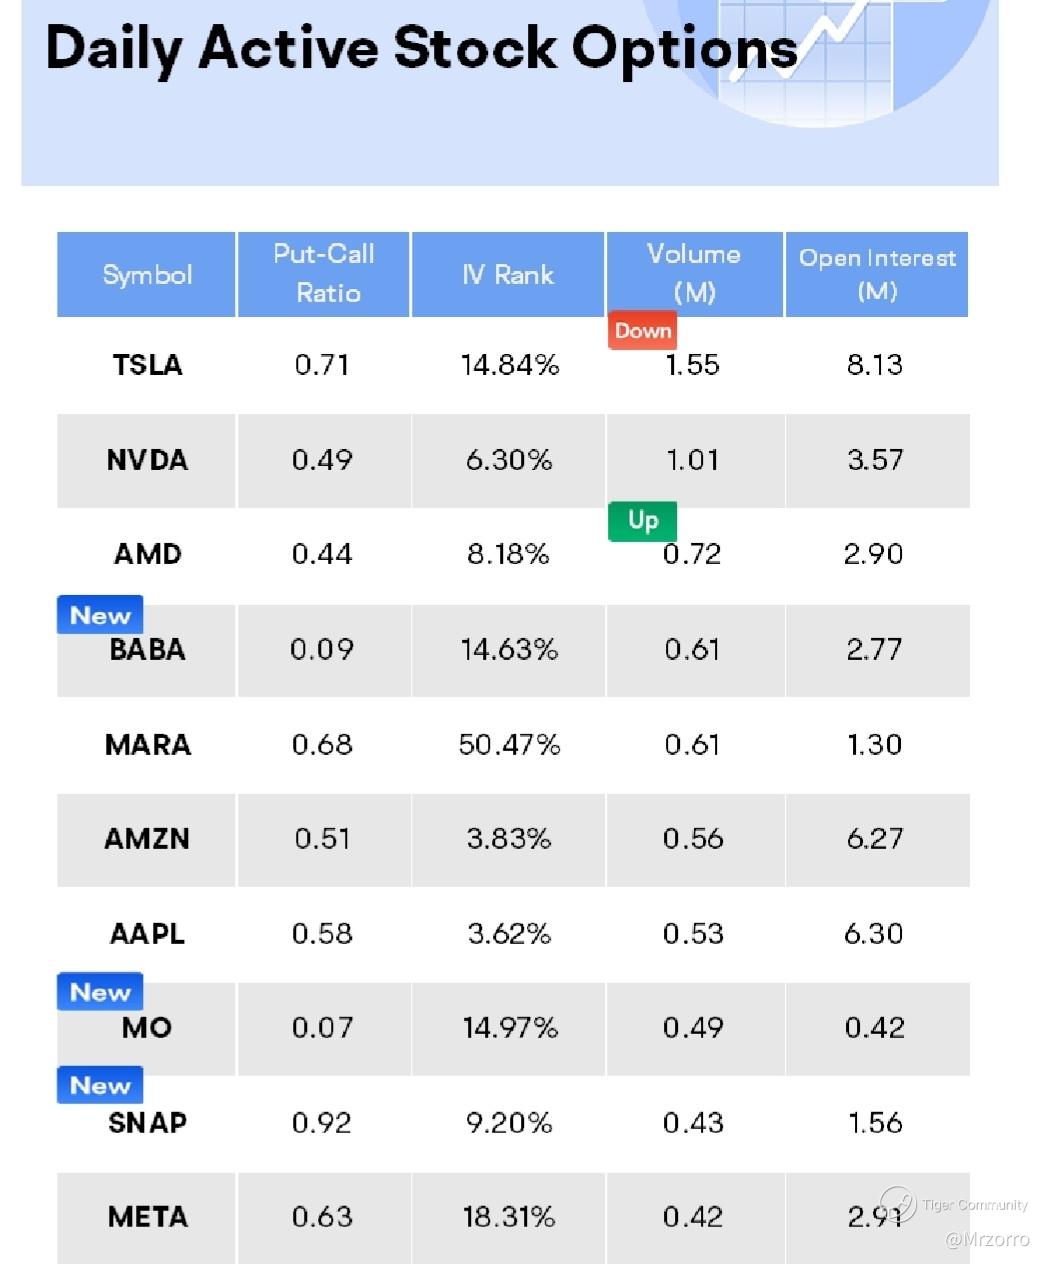Click the @Mrzorro username watermark
The width and height of the screenshot is (1050, 1264).
coord(987,1240)
